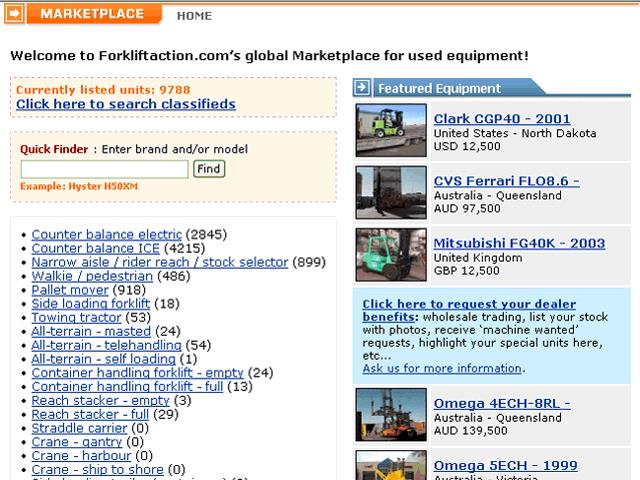View Mitsubishi FG40K thumbnail image
640x480 pixels.
tap(391, 255)
